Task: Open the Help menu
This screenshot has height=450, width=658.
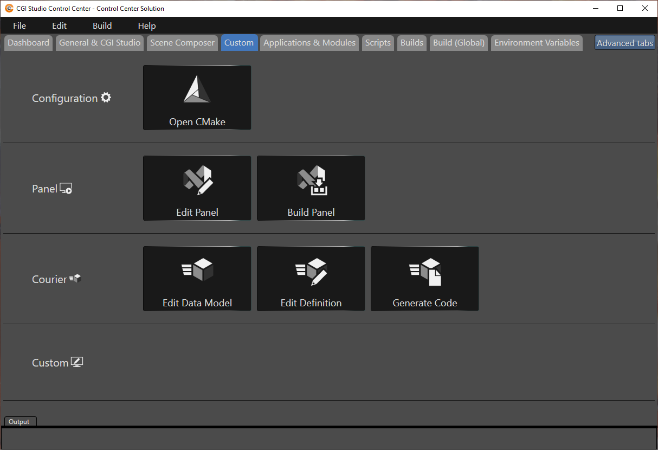Action: 147,26
